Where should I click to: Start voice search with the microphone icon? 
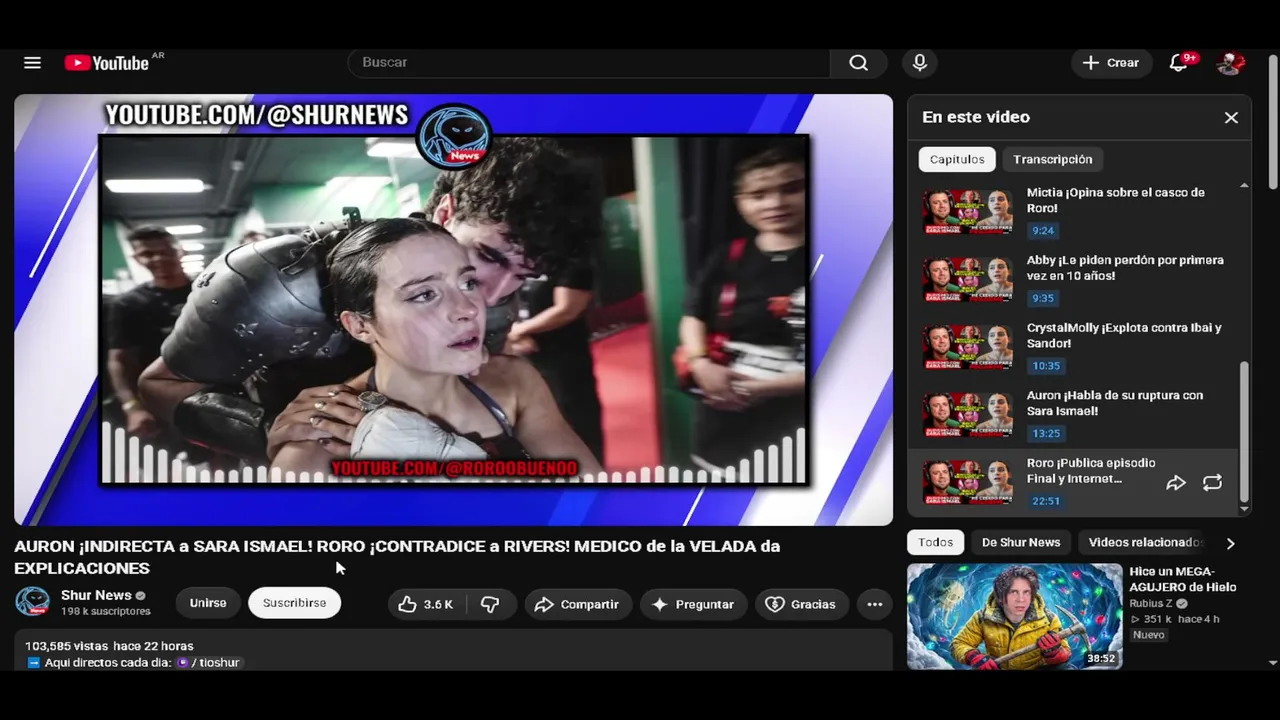[x=920, y=62]
